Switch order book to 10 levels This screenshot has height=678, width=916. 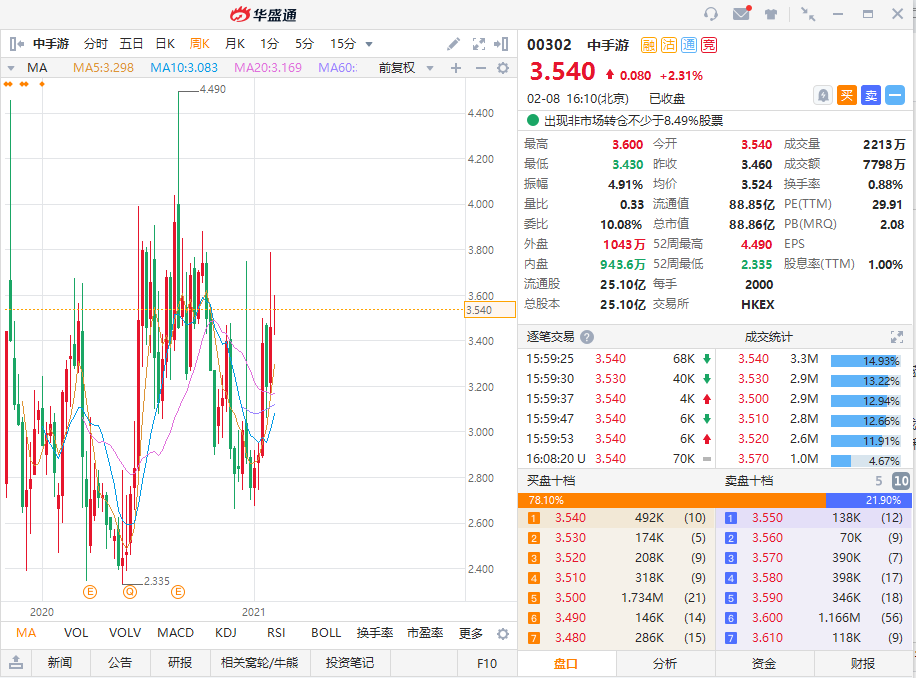pyautogui.click(x=901, y=481)
